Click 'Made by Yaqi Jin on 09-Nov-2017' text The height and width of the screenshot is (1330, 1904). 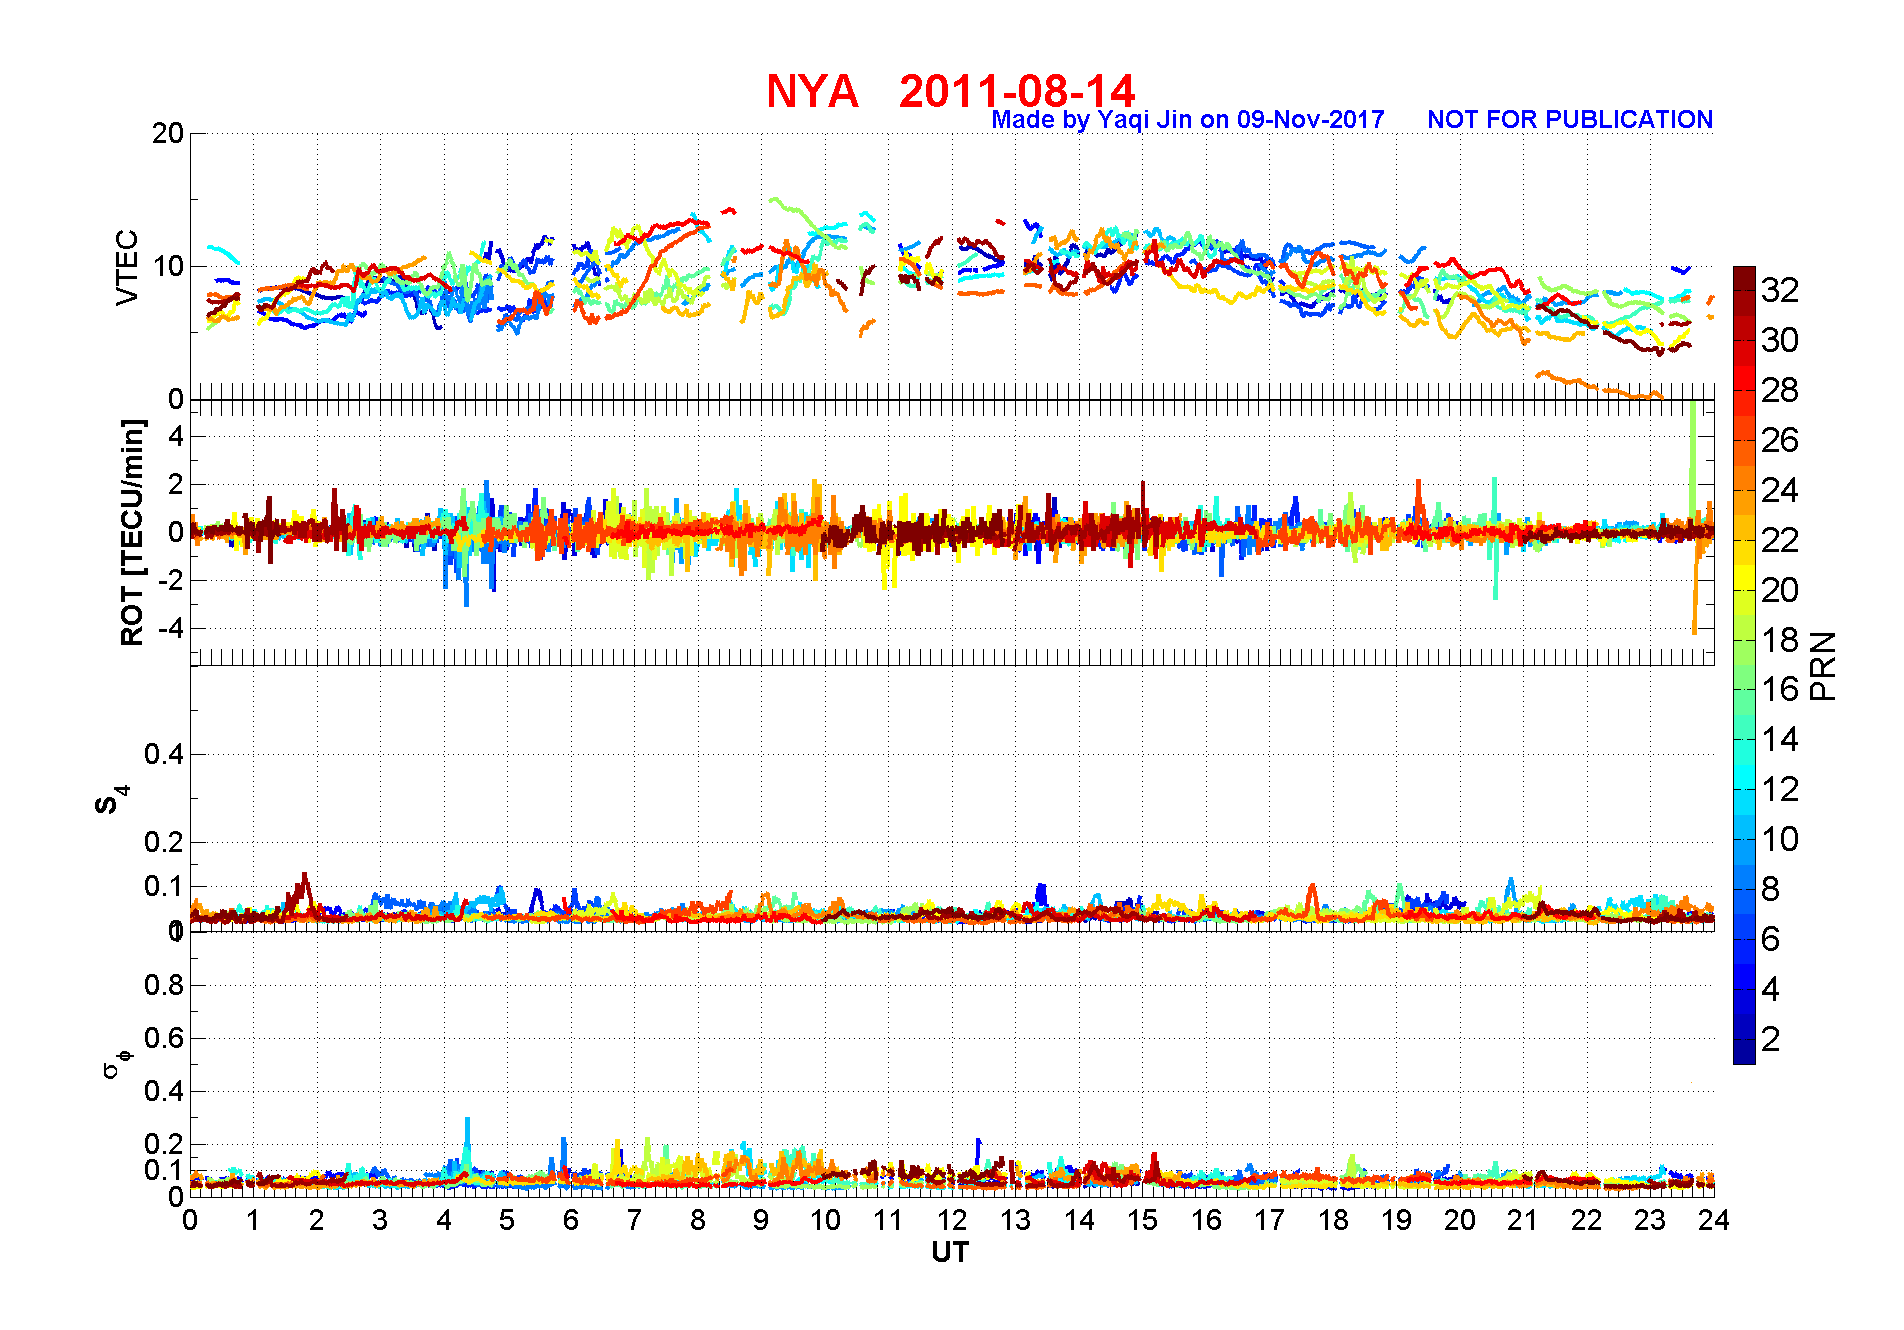1188,120
